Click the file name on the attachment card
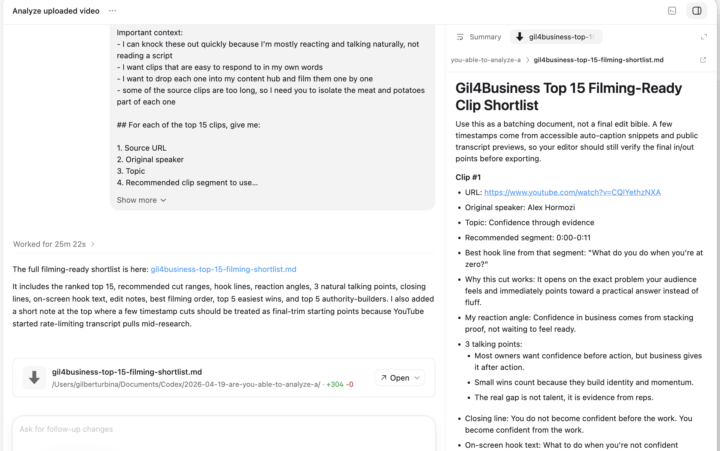 click(127, 372)
